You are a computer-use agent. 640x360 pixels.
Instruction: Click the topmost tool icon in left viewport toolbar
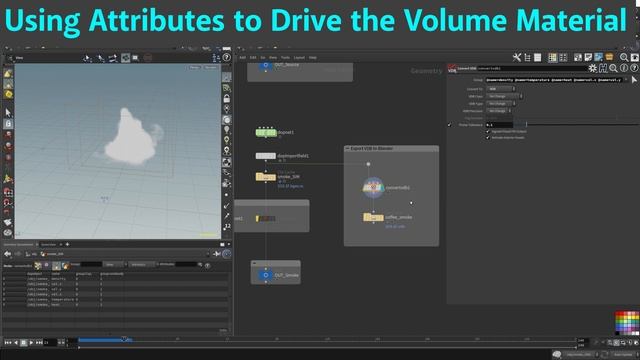tap(8, 73)
